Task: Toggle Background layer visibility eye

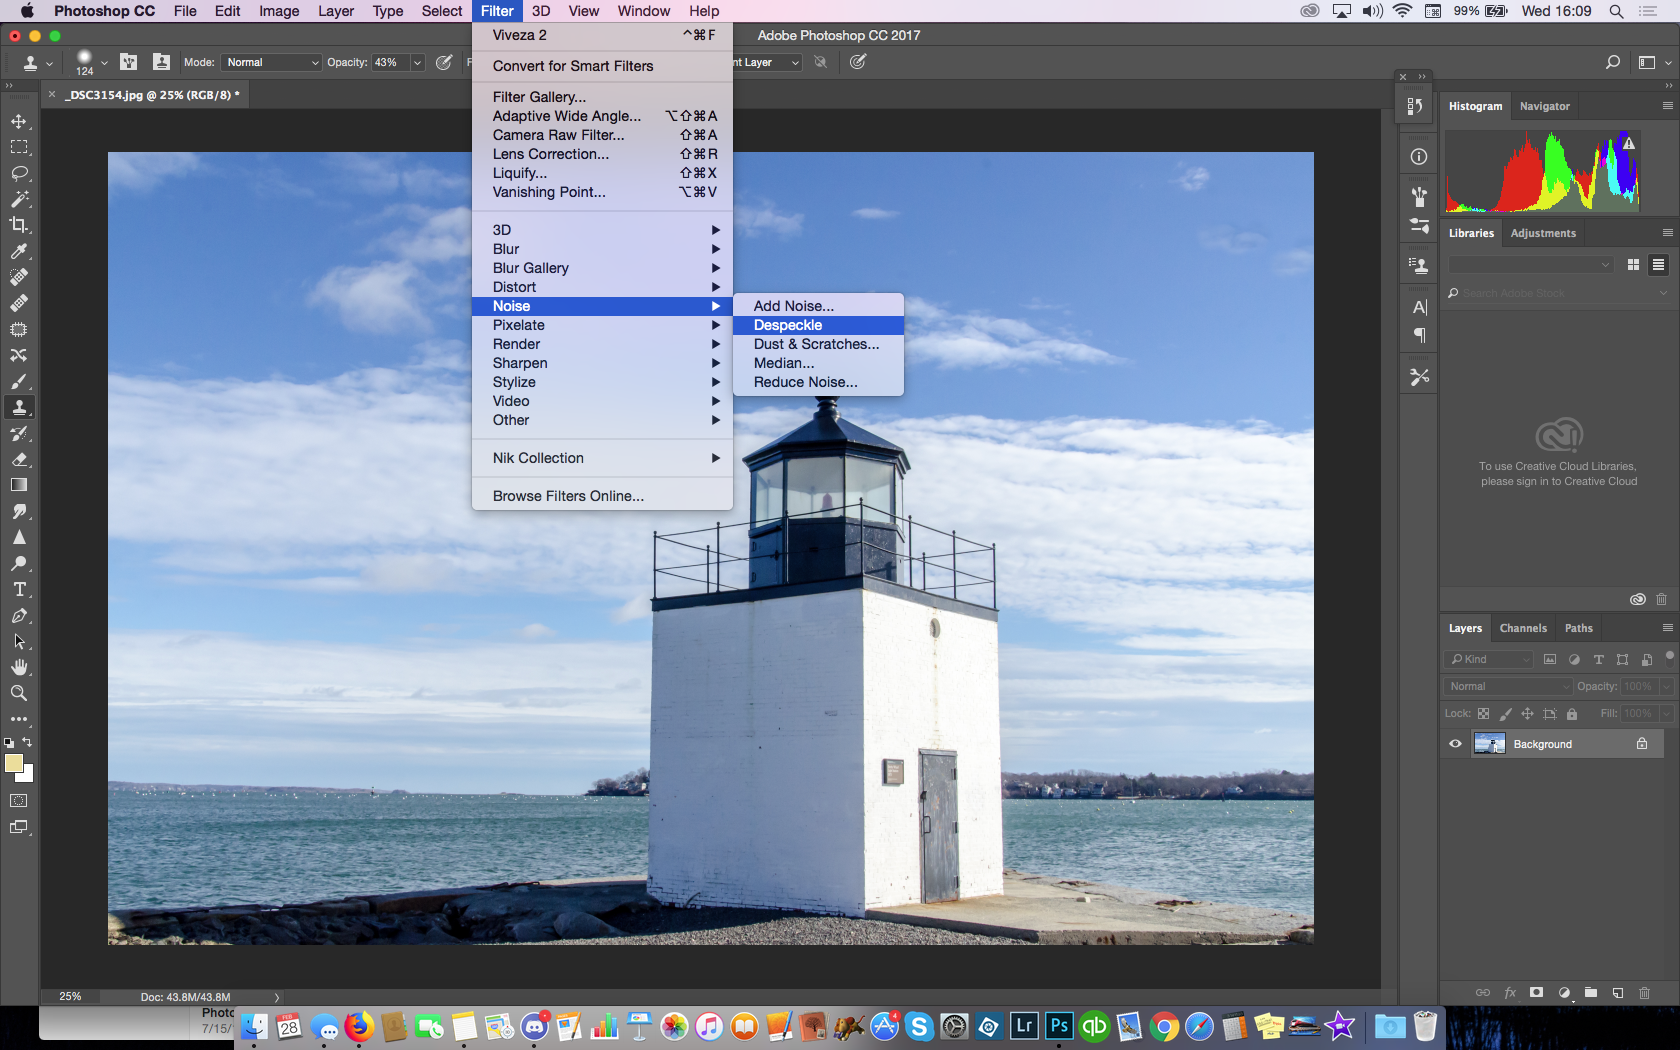Action: [x=1455, y=744]
